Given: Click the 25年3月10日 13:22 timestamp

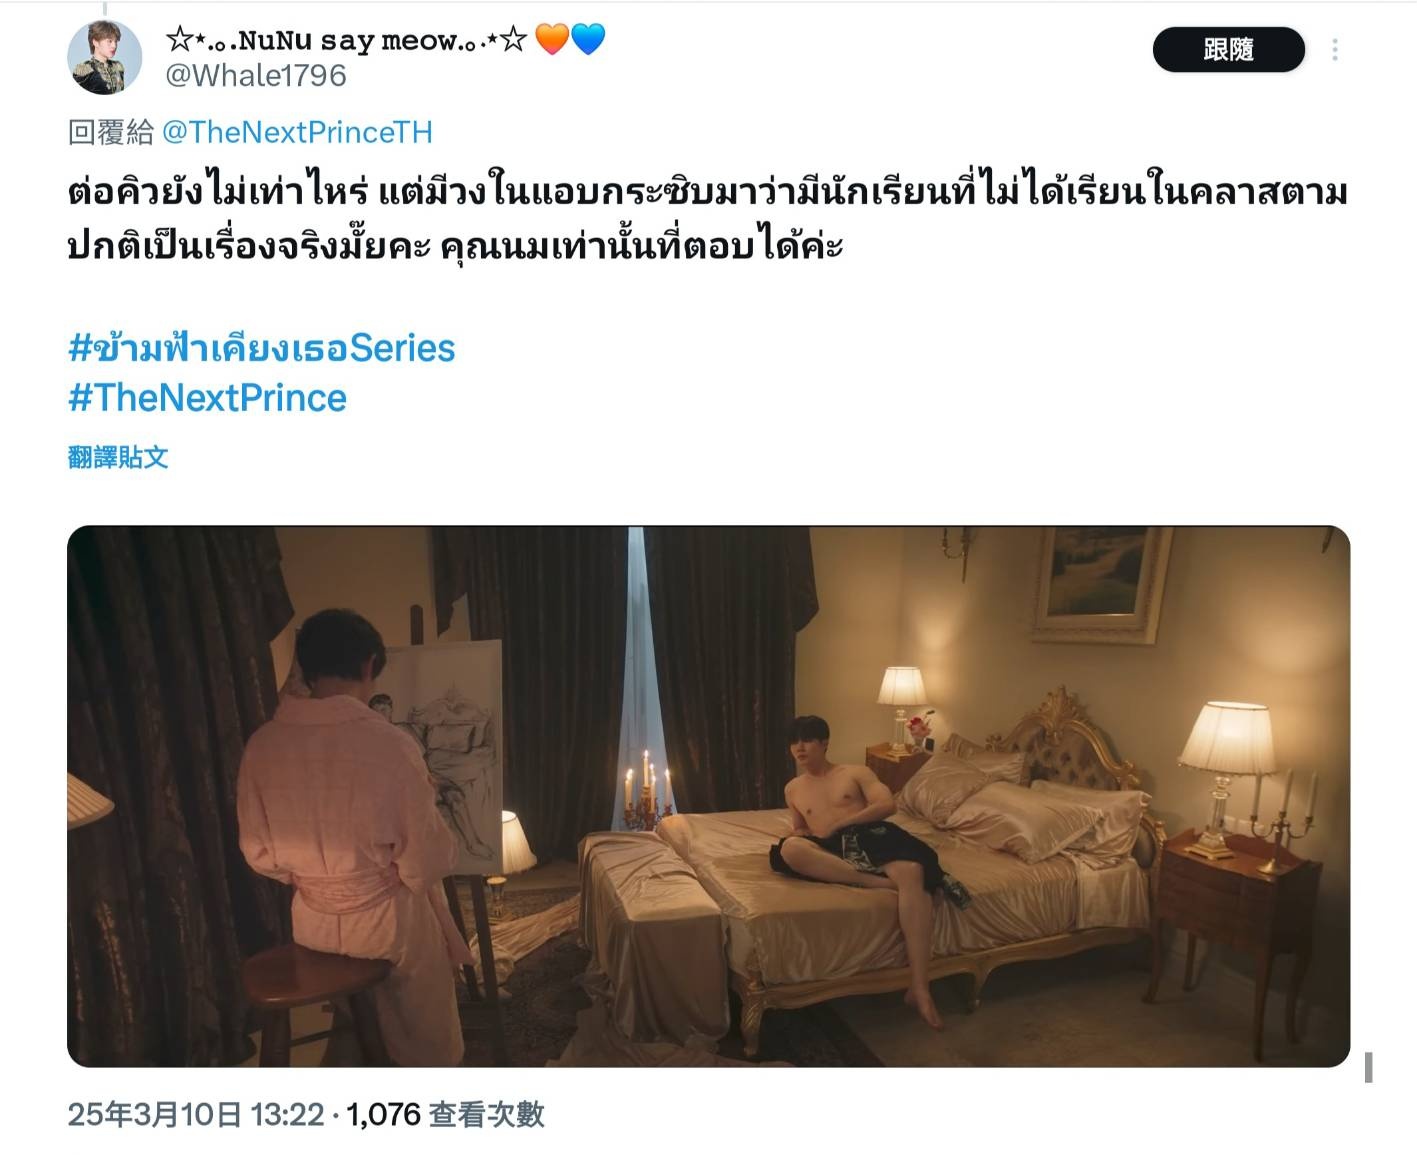Looking at the screenshot, I should pos(196,1114).
